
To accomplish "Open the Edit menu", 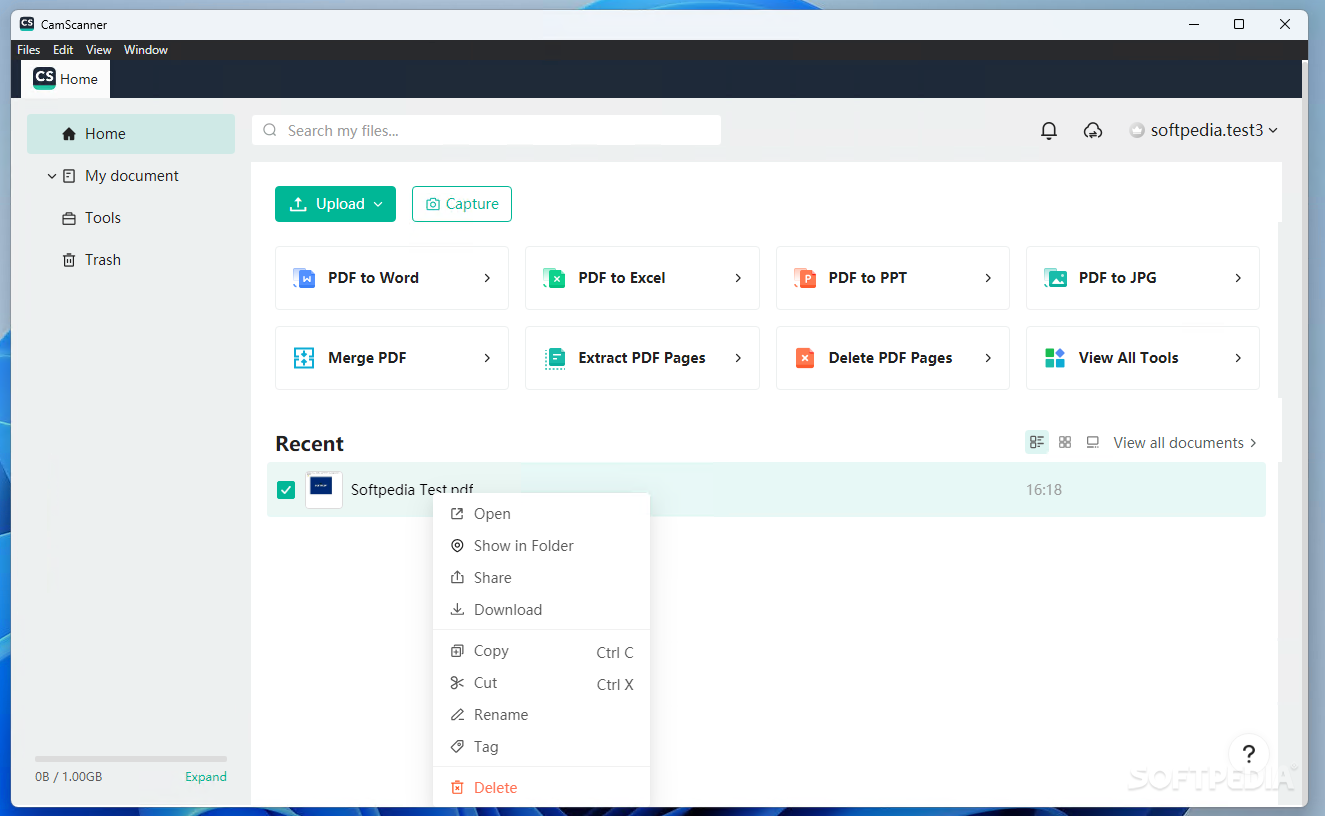I will pos(63,50).
